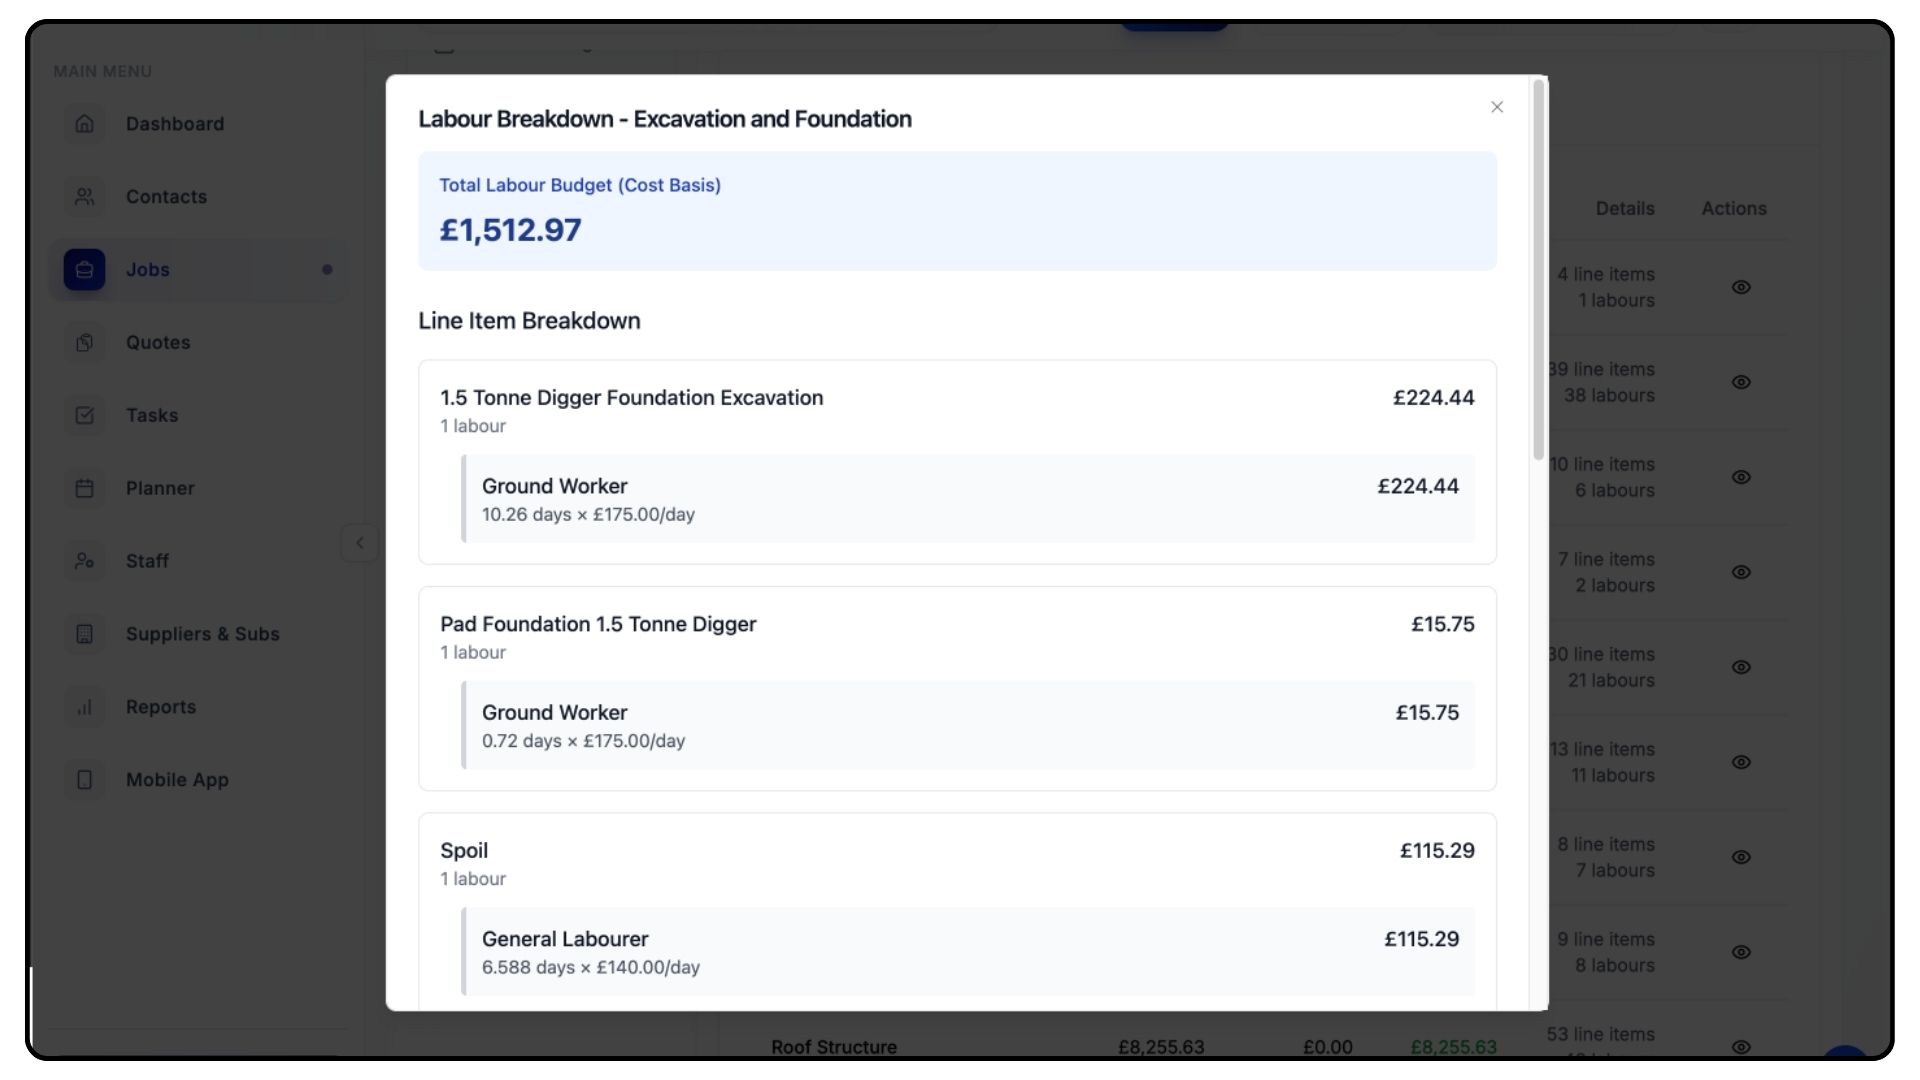
Task: Open Suppliers & Subs menu item
Action: [x=202, y=635]
